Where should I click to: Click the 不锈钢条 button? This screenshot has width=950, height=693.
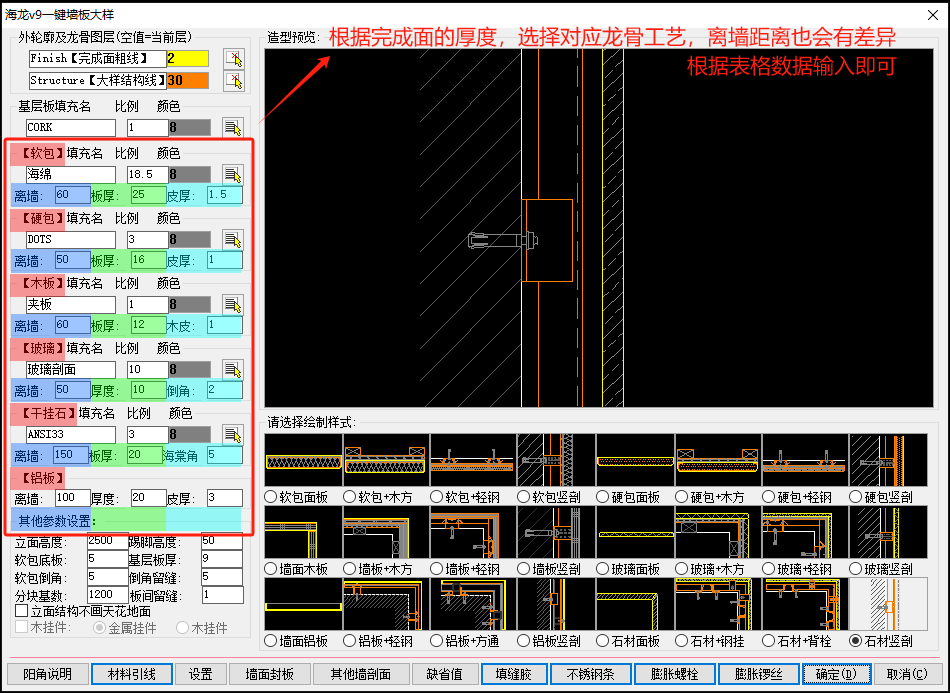click(591, 674)
